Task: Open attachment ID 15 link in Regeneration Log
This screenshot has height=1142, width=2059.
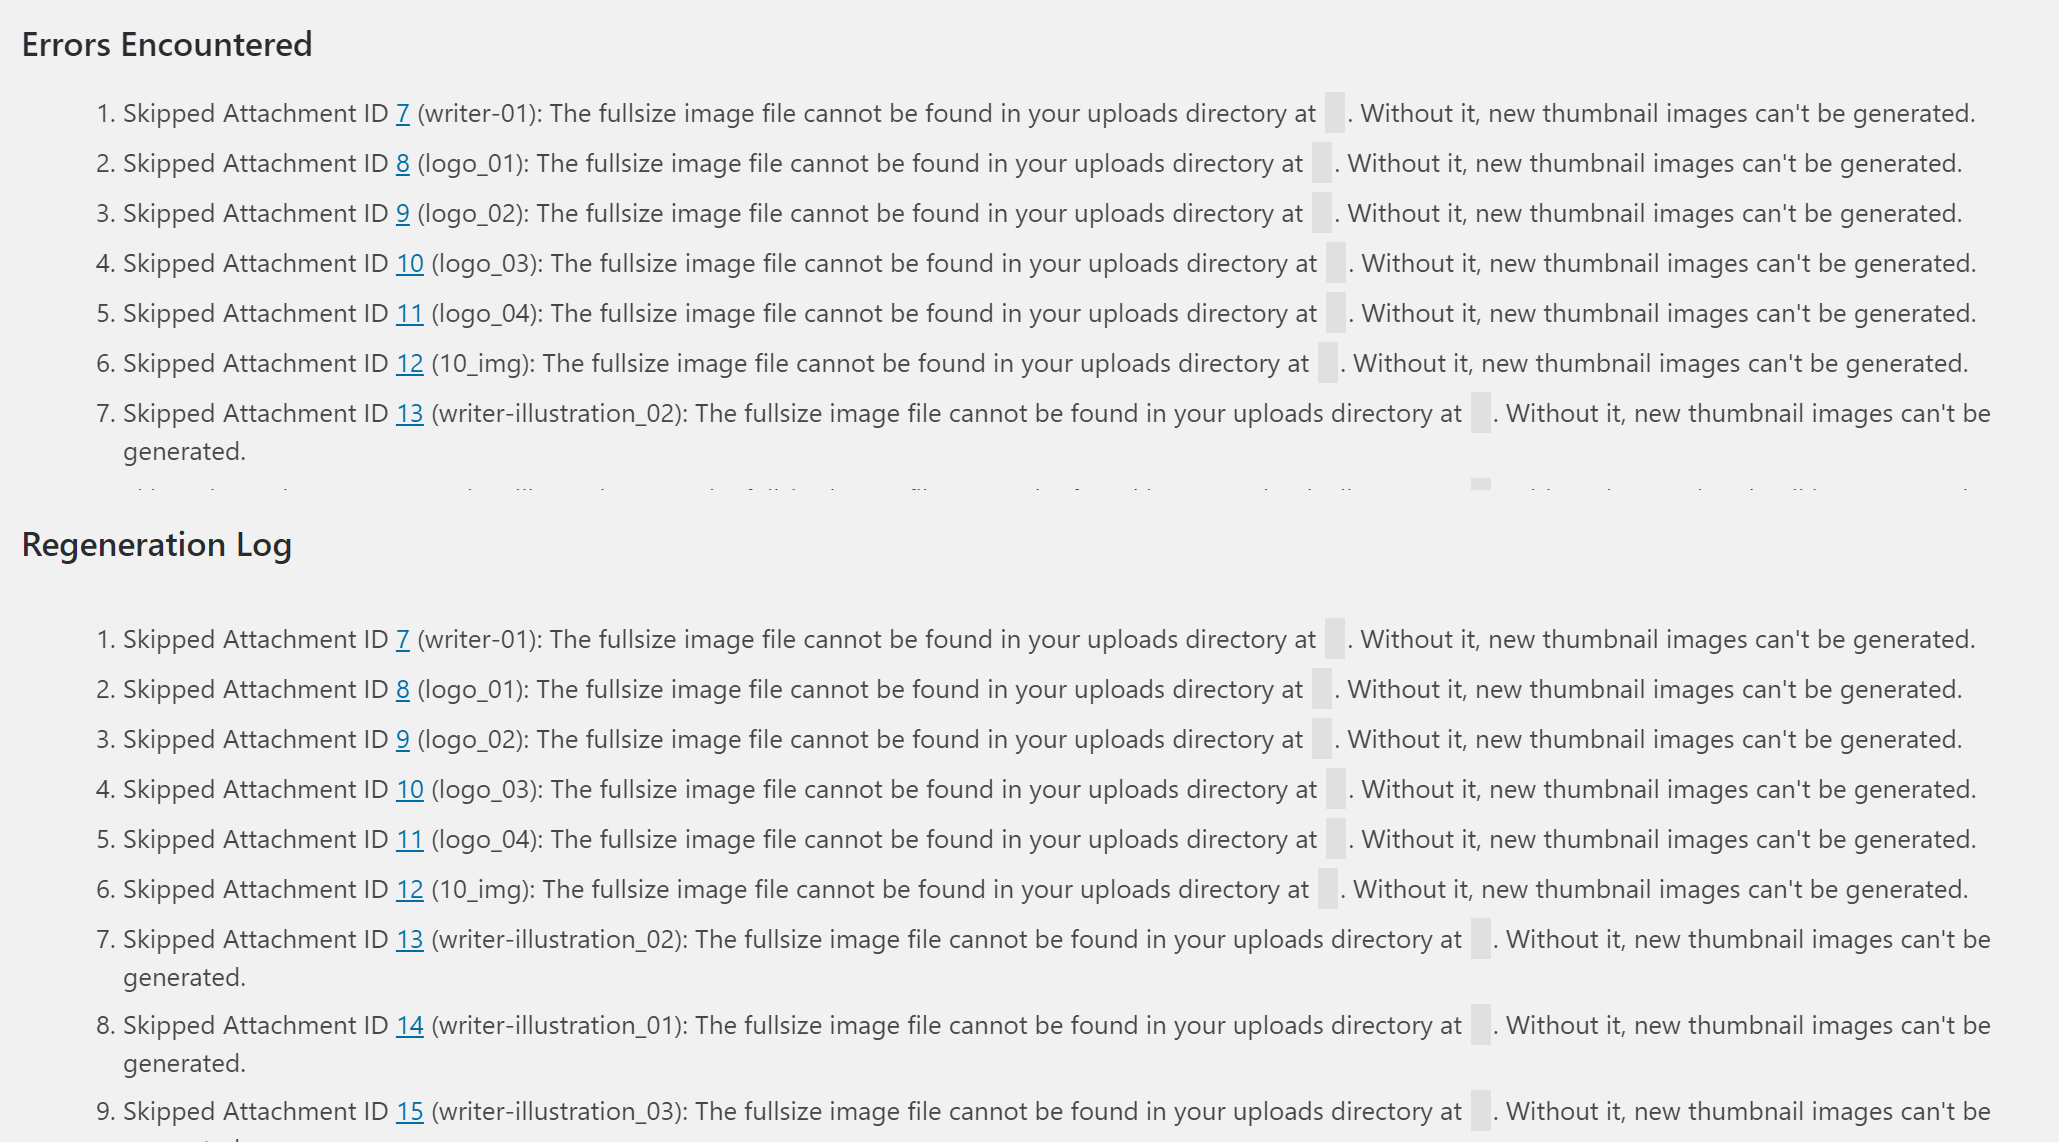Action: [410, 1112]
